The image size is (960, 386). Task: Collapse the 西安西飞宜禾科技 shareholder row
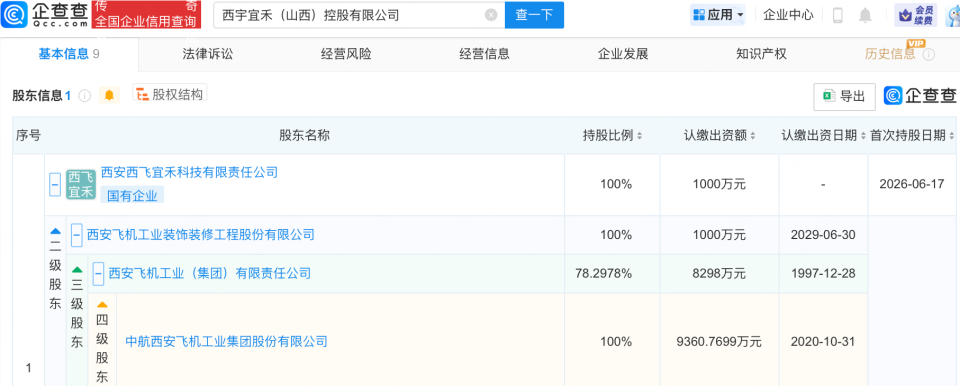pyautogui.click(x=55, y=184)
